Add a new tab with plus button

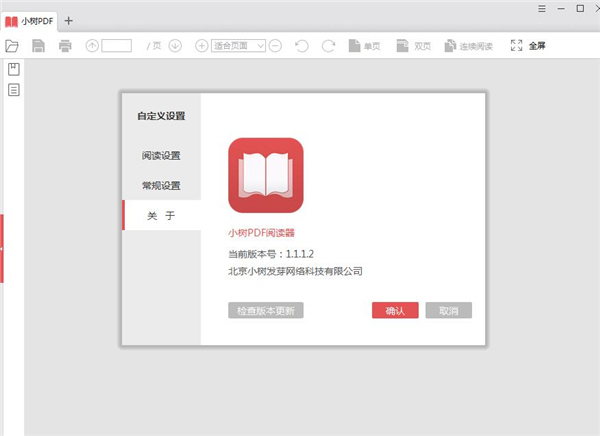[68, 21]
